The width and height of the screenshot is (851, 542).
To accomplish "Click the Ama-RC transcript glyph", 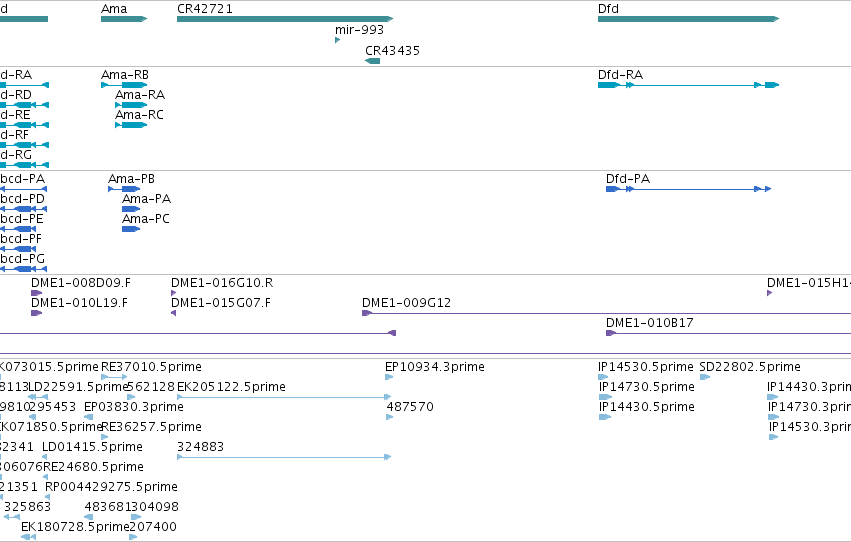I will pos(131,125).
